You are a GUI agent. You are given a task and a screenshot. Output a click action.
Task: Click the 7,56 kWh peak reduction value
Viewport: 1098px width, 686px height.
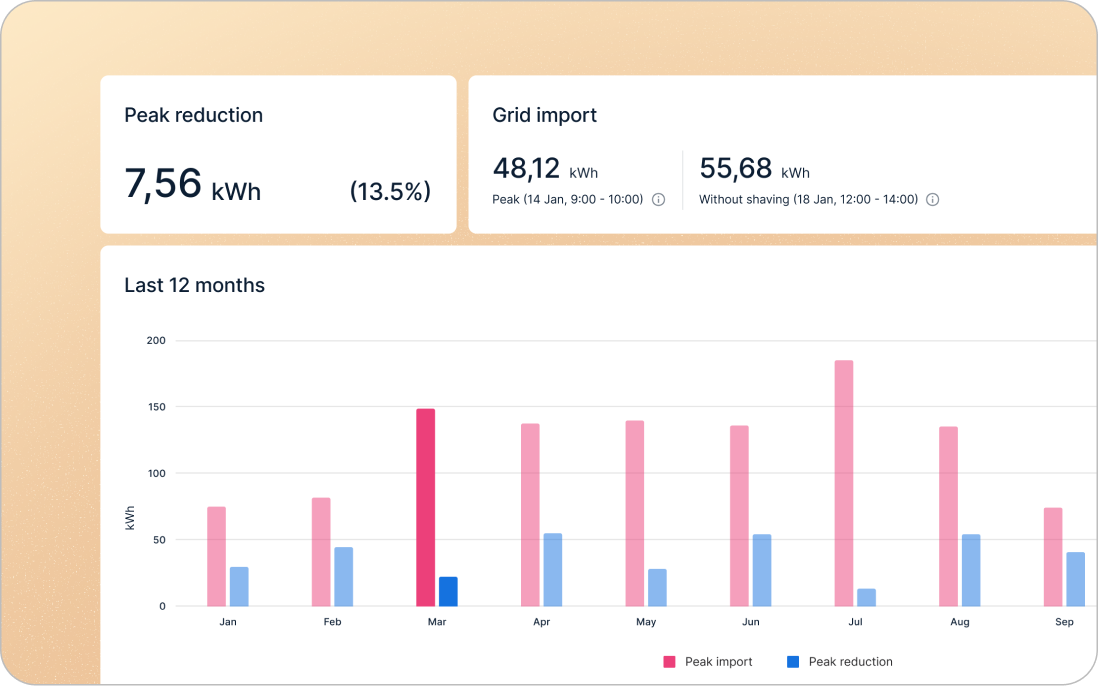point(192,185)
